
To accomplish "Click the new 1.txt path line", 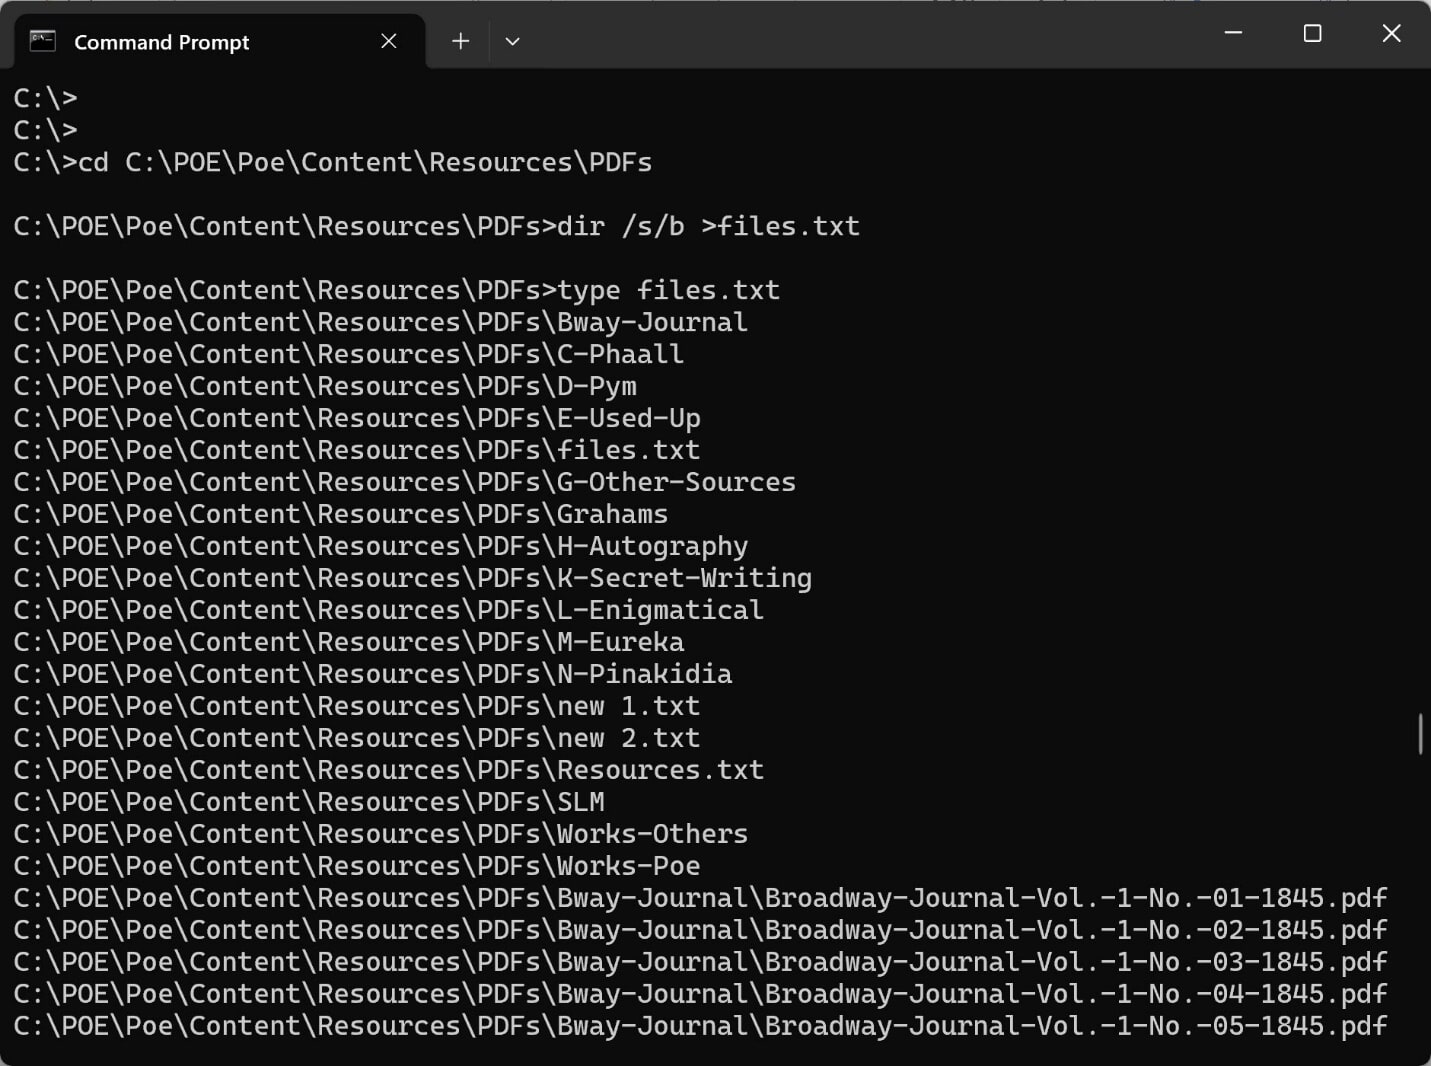I will (356, 705).
